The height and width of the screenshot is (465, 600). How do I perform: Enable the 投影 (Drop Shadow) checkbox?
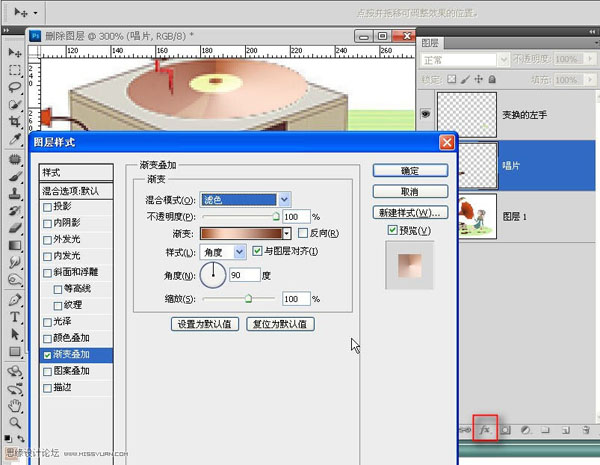(47, 207)
